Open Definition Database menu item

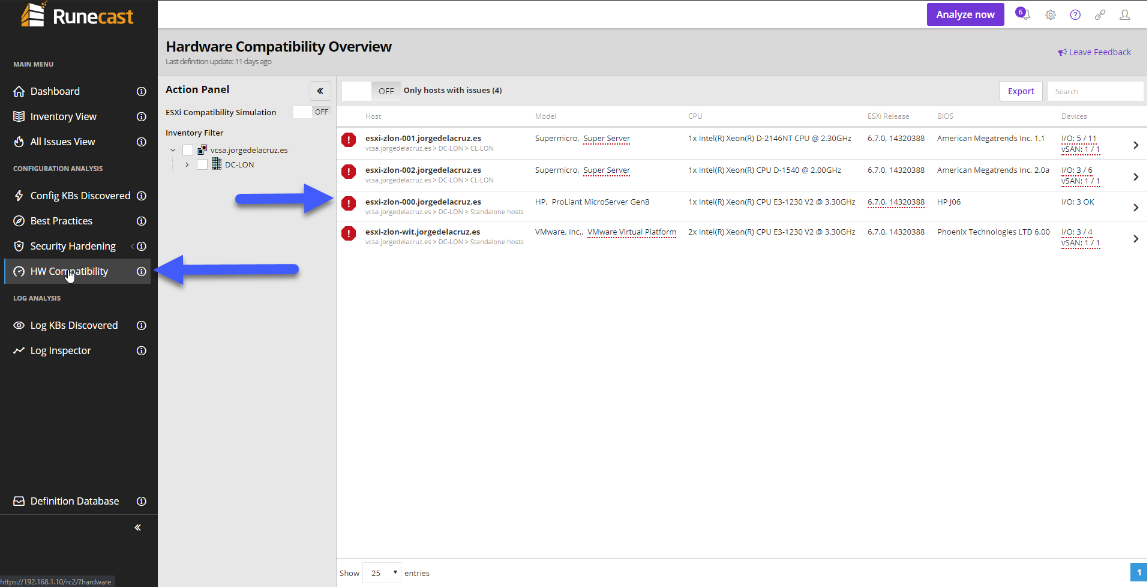(x=75, y=501)
